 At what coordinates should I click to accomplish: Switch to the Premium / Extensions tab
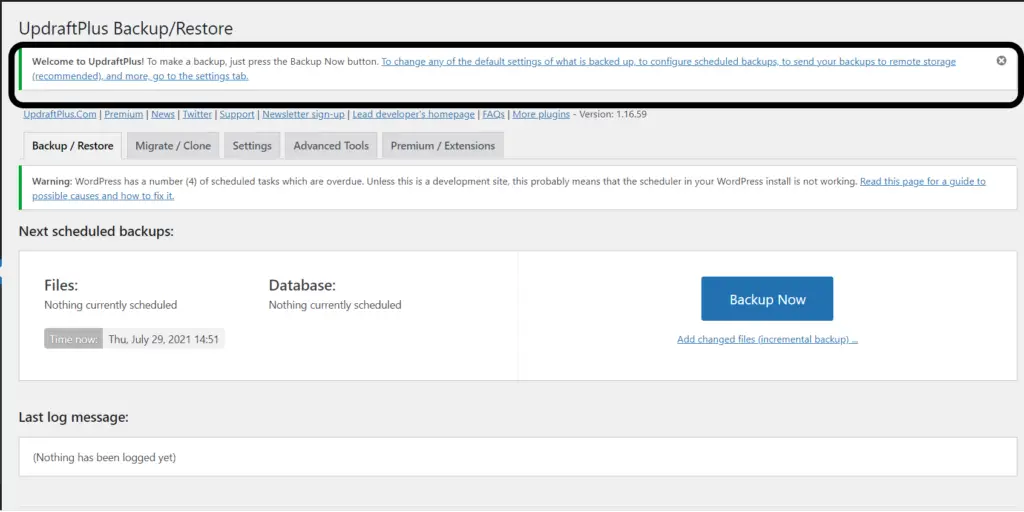443,146
